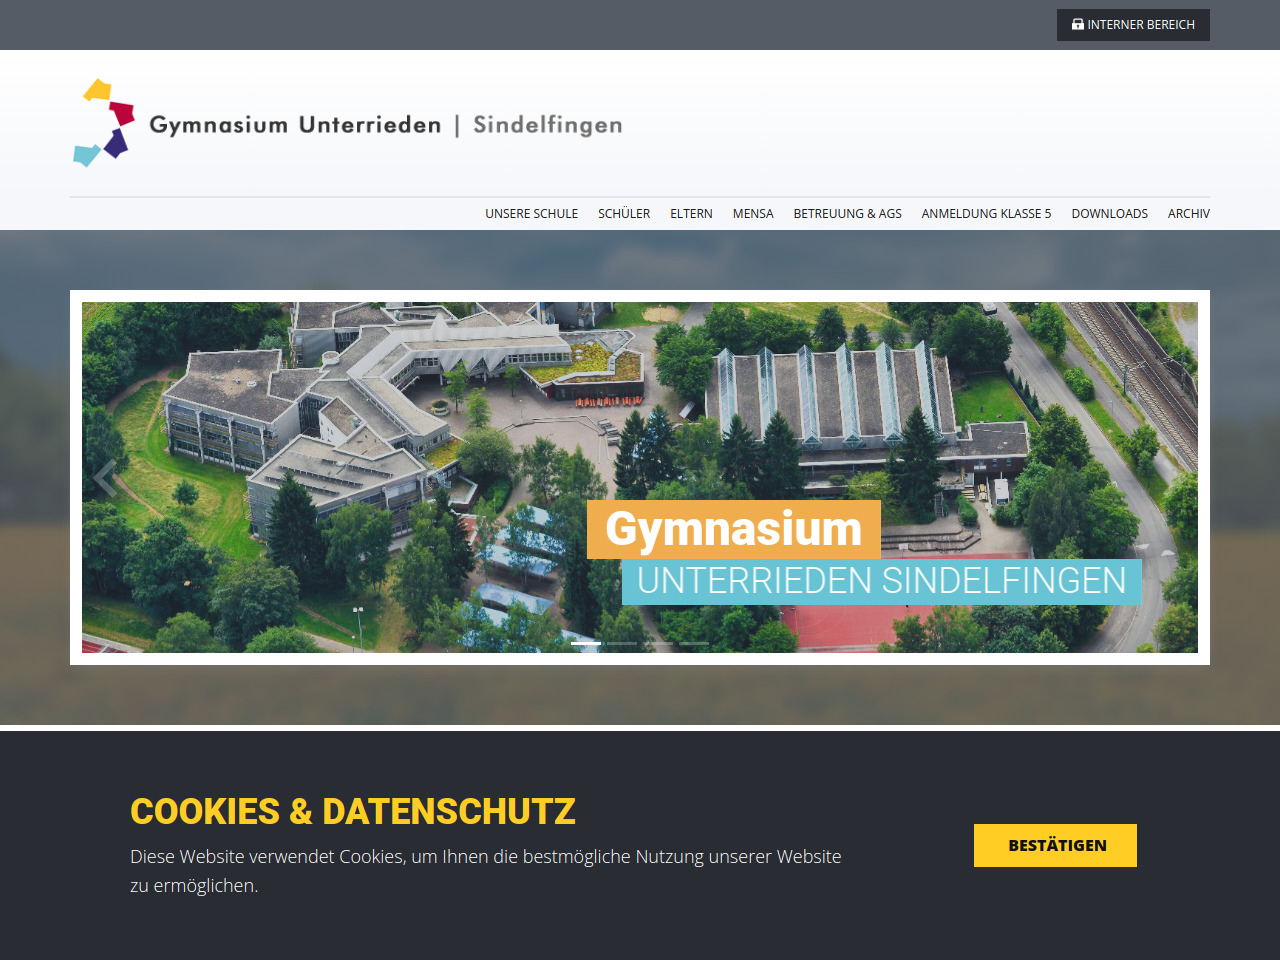Show the fourth carousel slide indicator
1280x960 pixels.
(x=694, y=643)
